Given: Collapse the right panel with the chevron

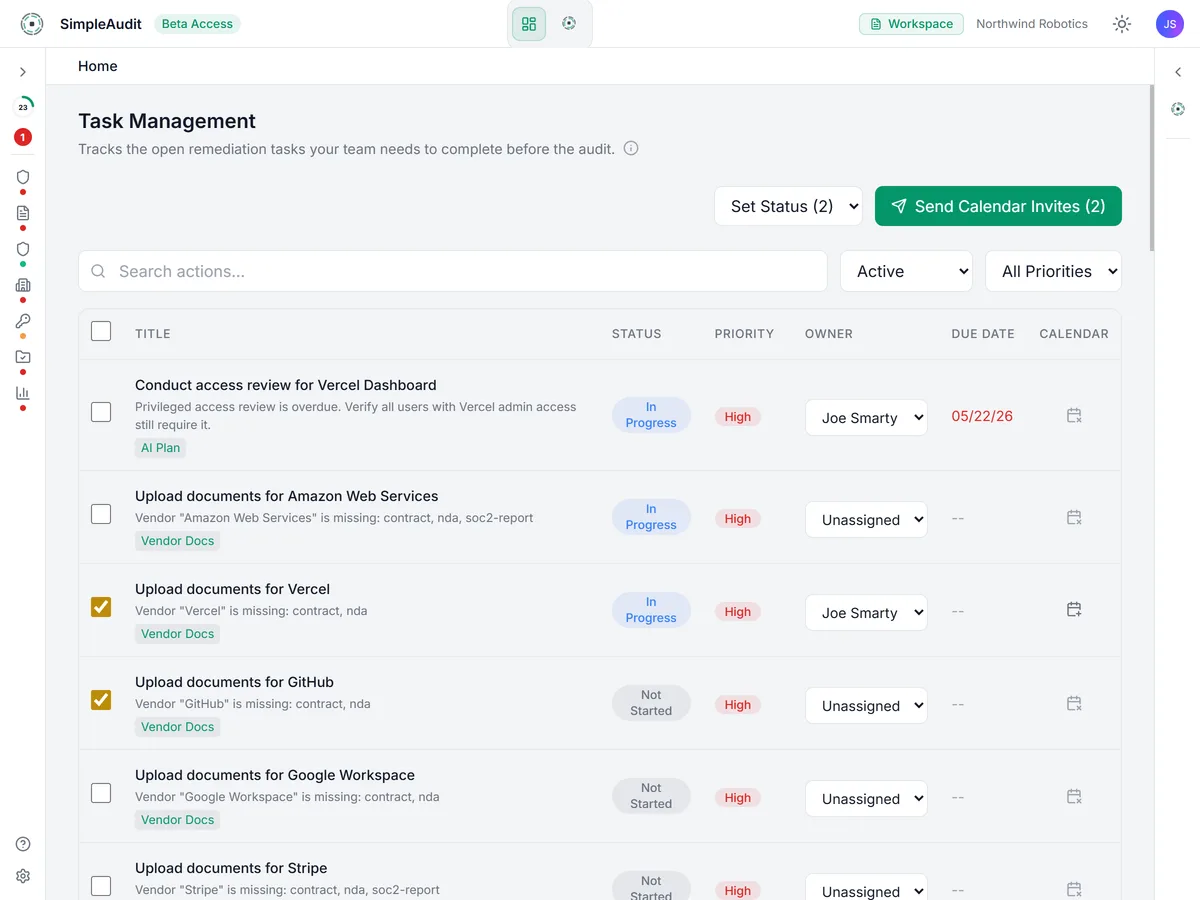Looking at the screenshot, I should point(1178,72).
